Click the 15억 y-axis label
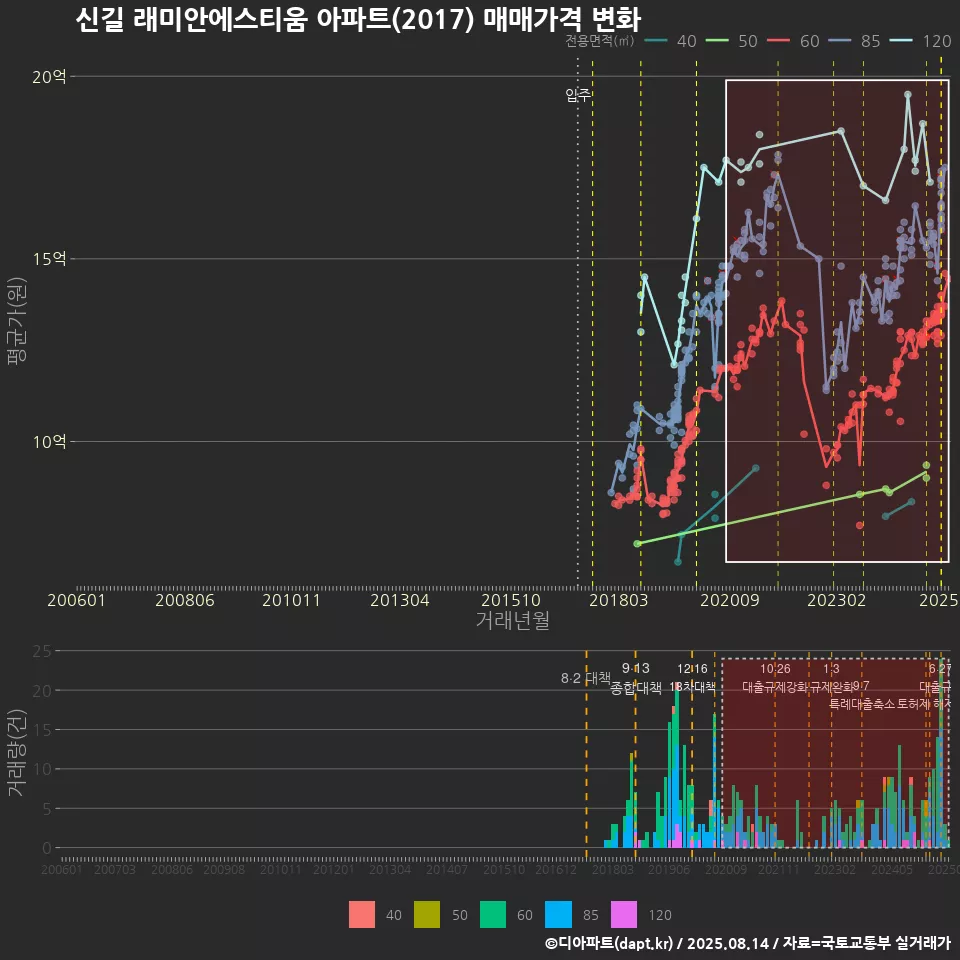Viewport: 960px width, 960px height. tap(49, 258)
